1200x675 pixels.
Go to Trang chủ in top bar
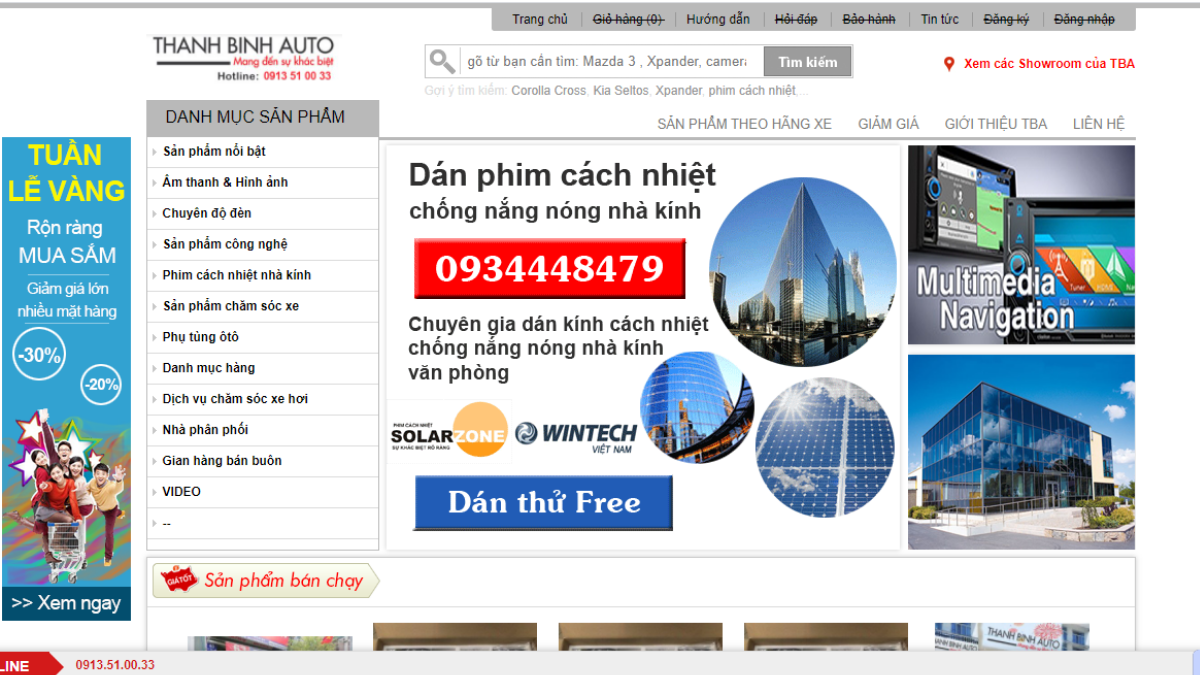tap(539, 19)
